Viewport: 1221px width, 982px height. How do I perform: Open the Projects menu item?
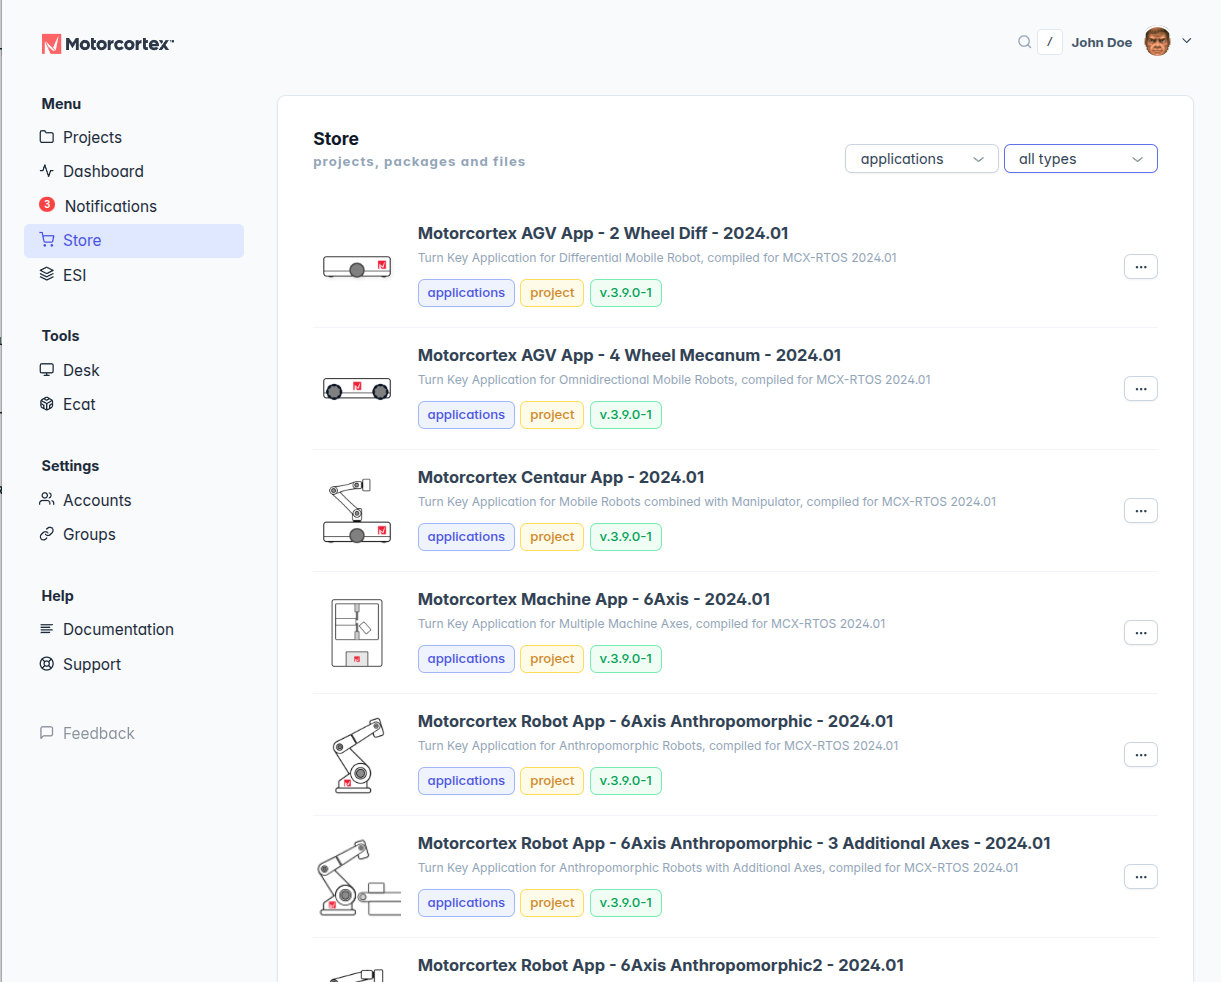pyautogui.click(x=92, y=137)
